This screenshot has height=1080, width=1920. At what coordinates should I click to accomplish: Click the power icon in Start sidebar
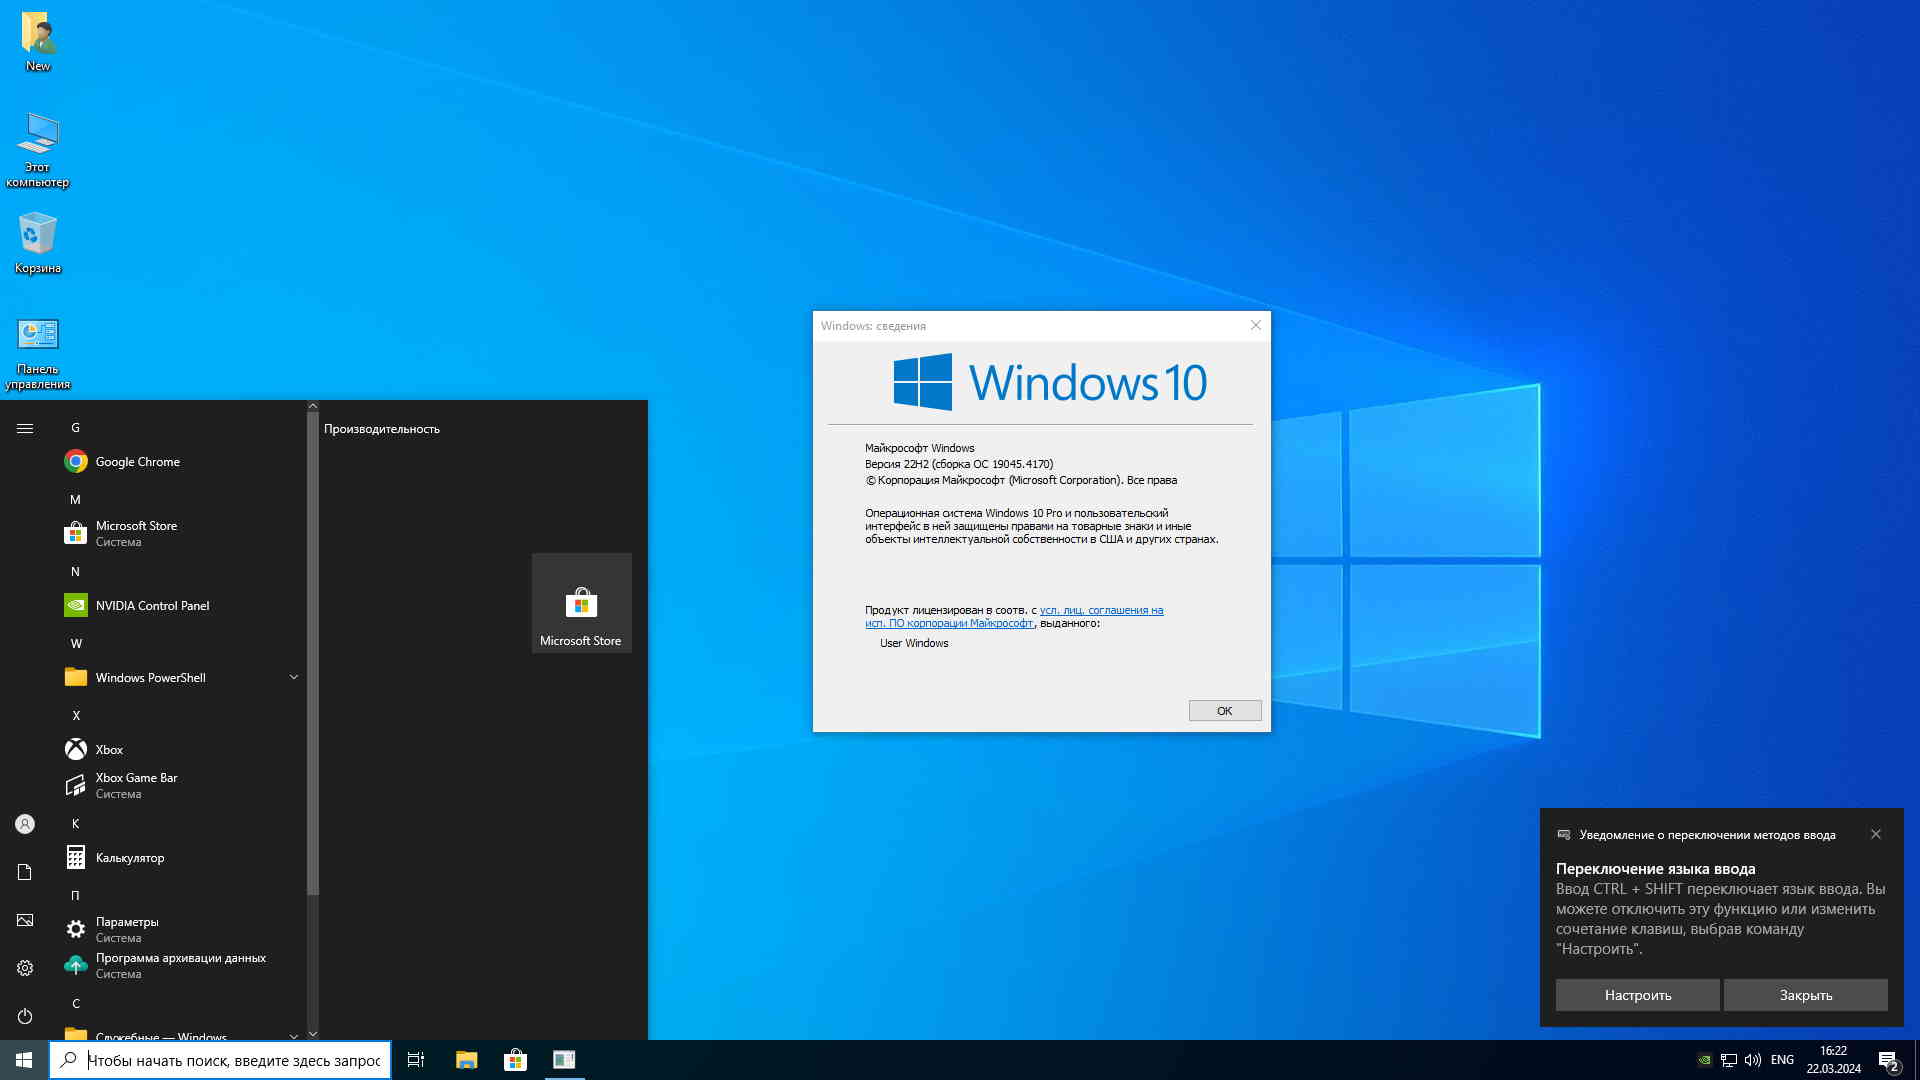tap(25, 1016)
